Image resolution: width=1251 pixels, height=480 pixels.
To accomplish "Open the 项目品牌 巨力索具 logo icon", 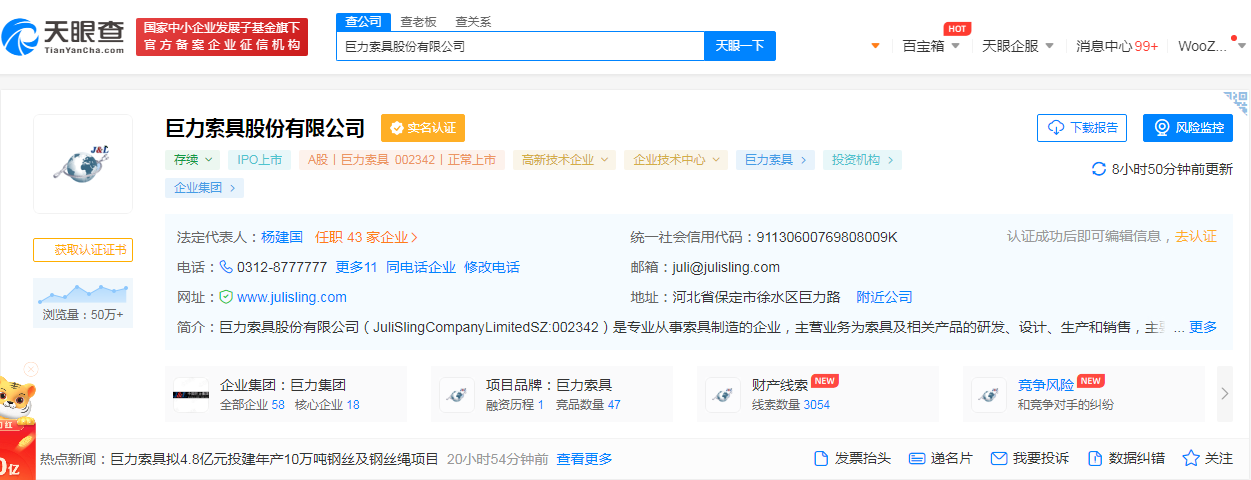I will (457, 395).
